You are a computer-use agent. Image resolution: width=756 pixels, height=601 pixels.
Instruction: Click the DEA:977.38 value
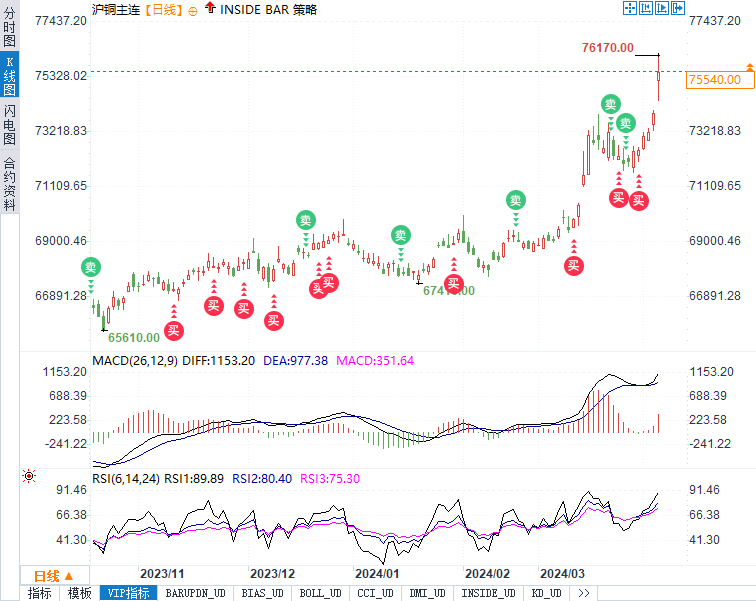click(x=296, y=361)
